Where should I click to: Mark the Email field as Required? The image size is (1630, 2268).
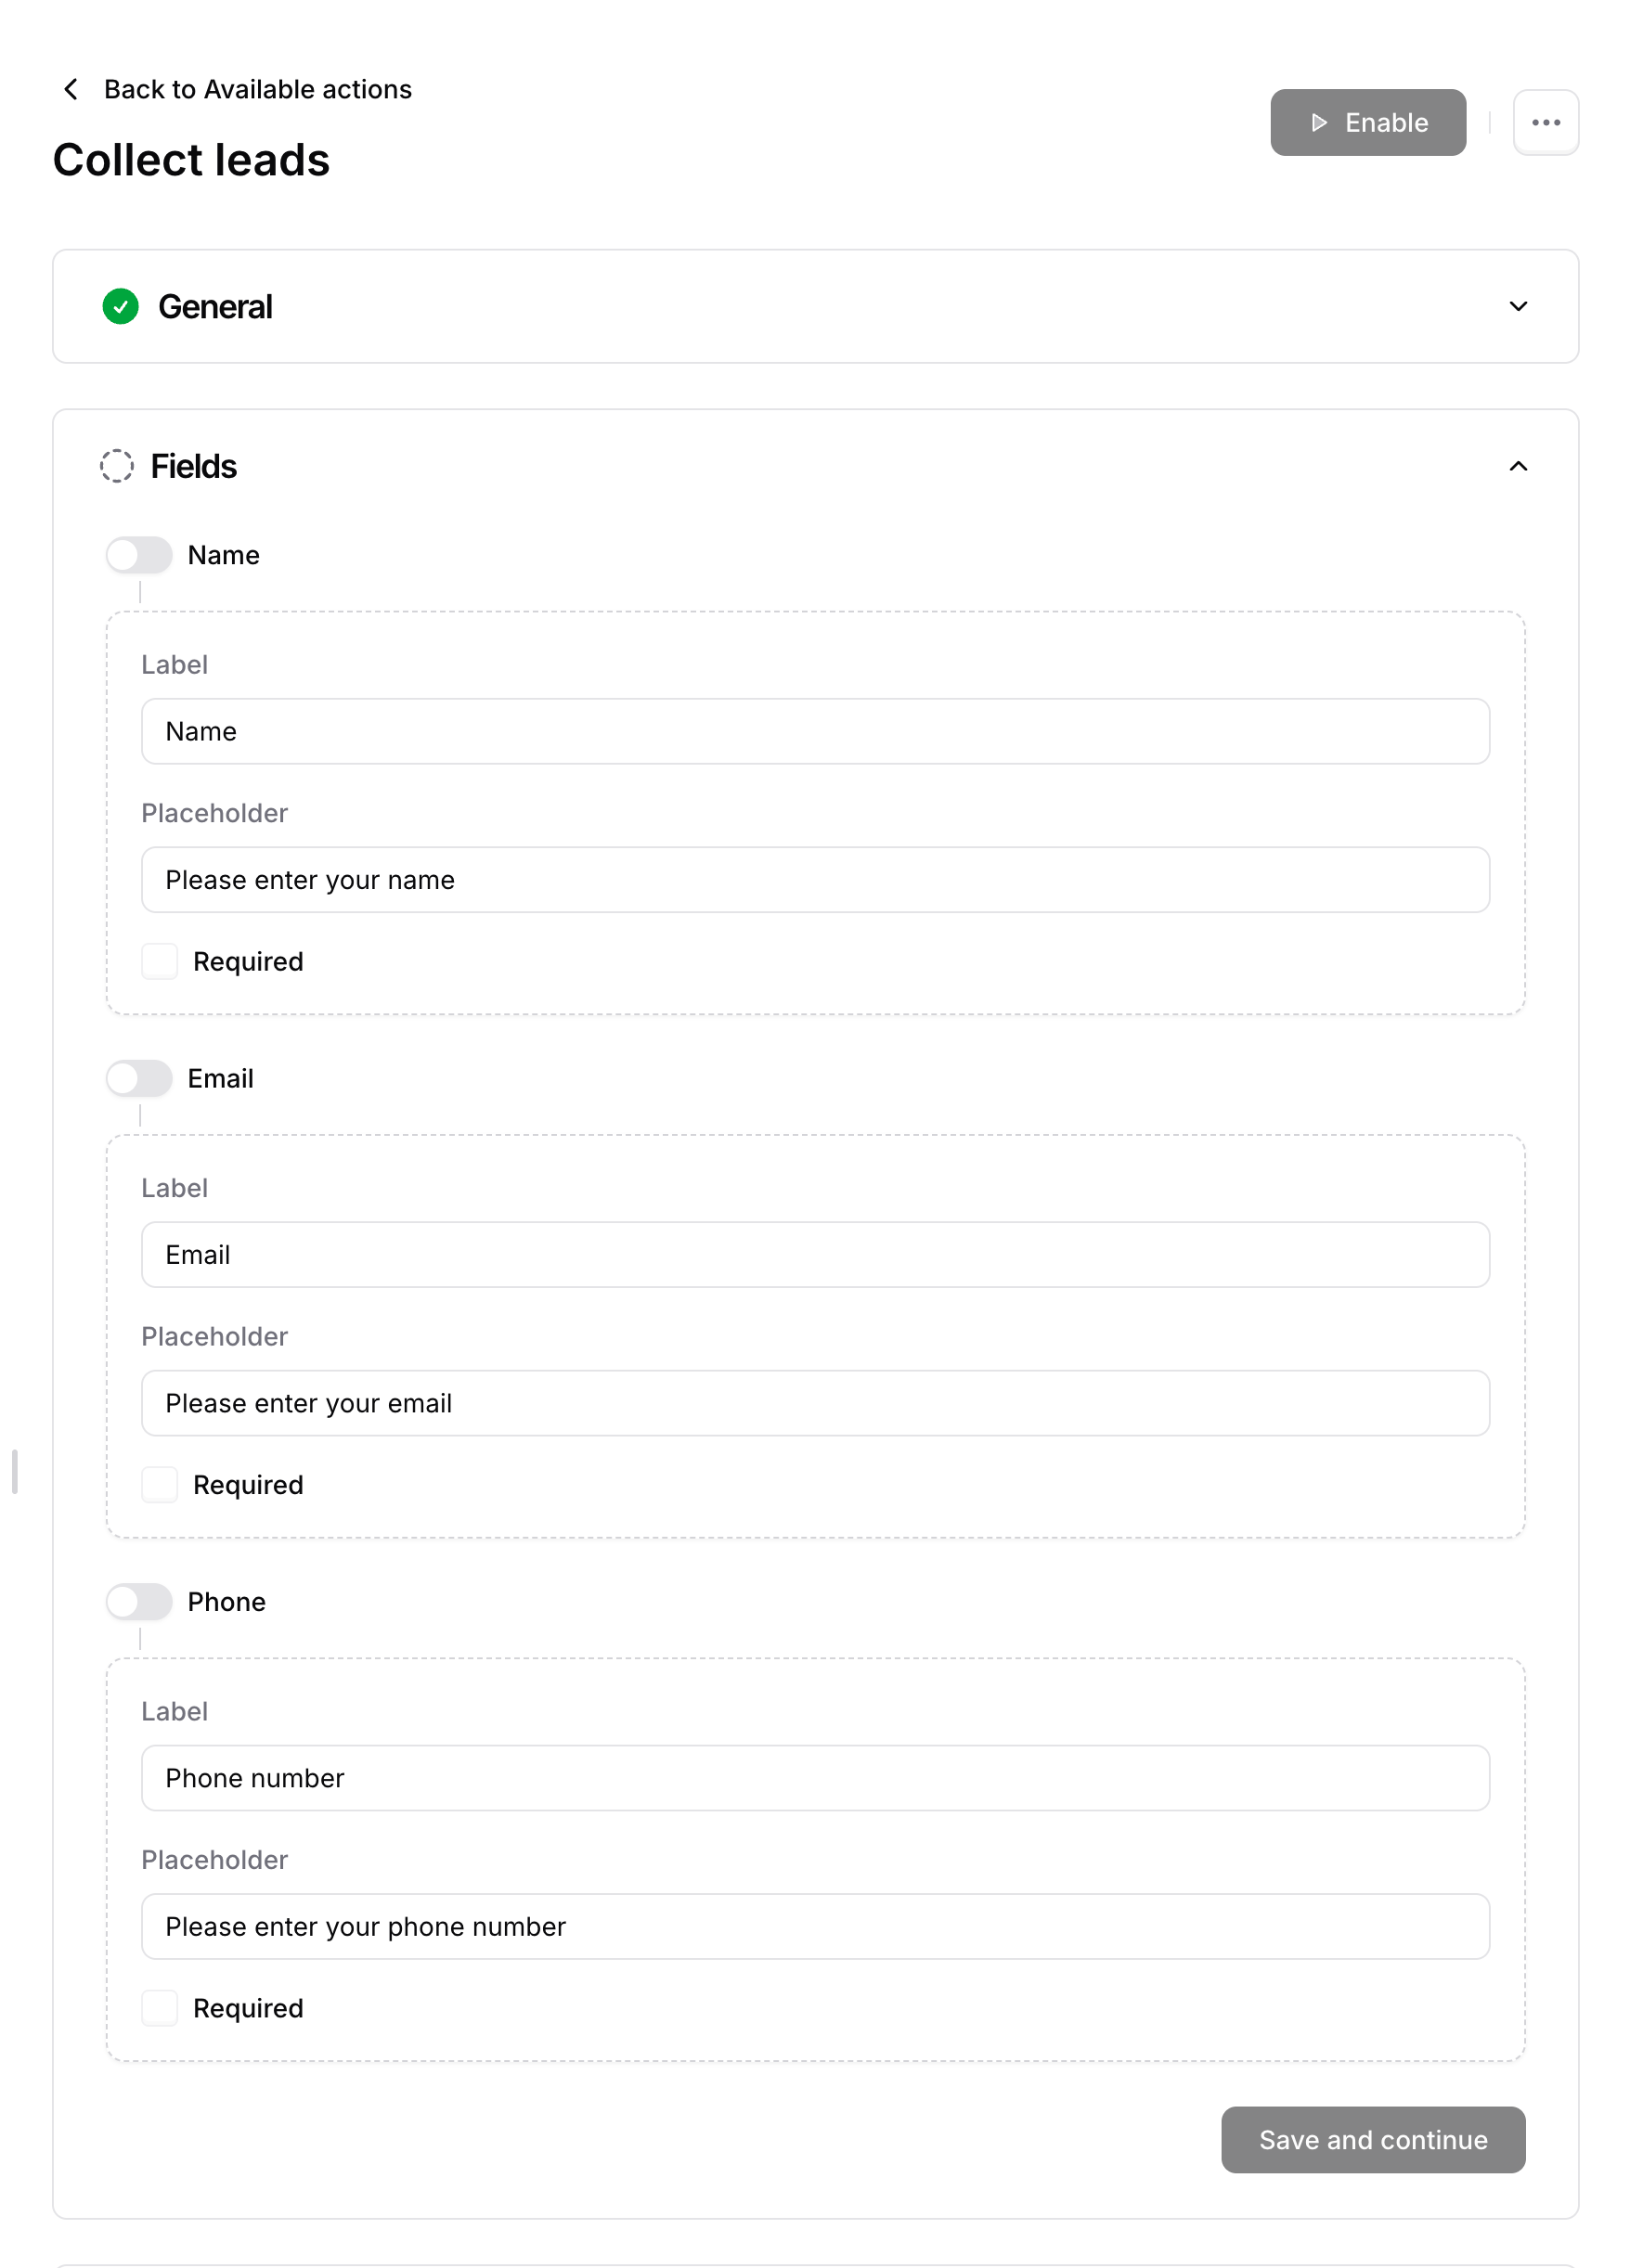click(158, 1484)
